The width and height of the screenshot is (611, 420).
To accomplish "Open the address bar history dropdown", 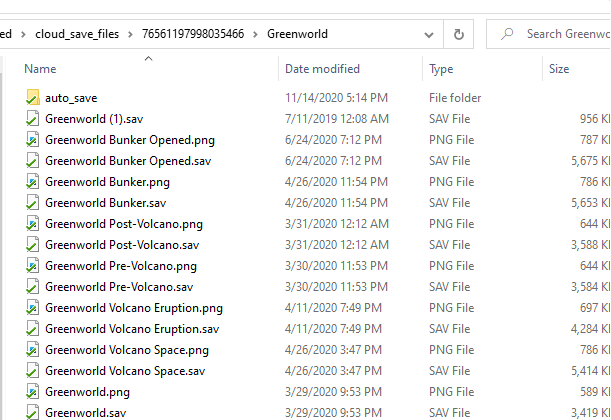I will [429, 35].
